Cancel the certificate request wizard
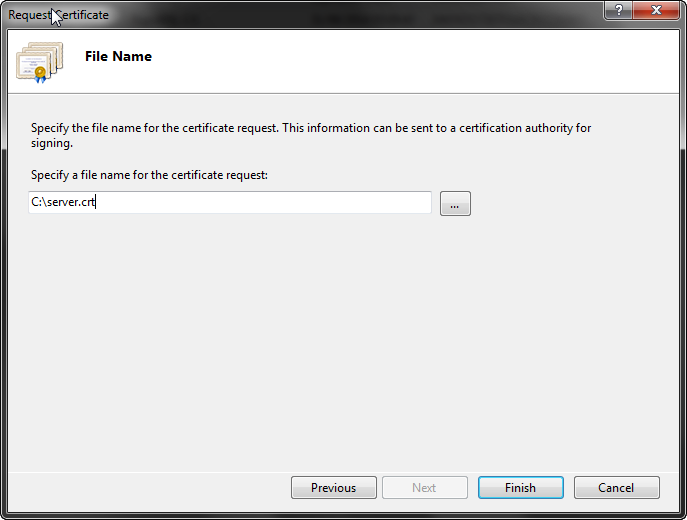The height and width of the screenshot is (520, 687). (616, 488)
